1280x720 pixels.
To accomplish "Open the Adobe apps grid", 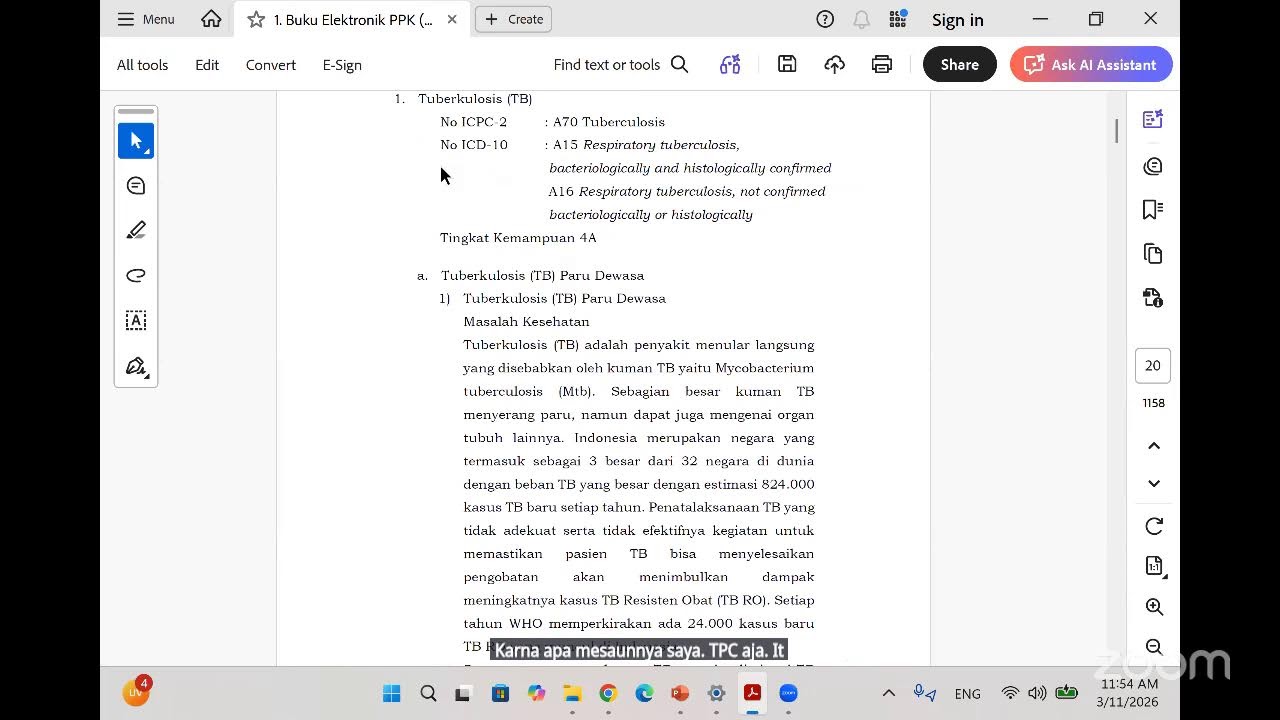I will tap(898, 19).
